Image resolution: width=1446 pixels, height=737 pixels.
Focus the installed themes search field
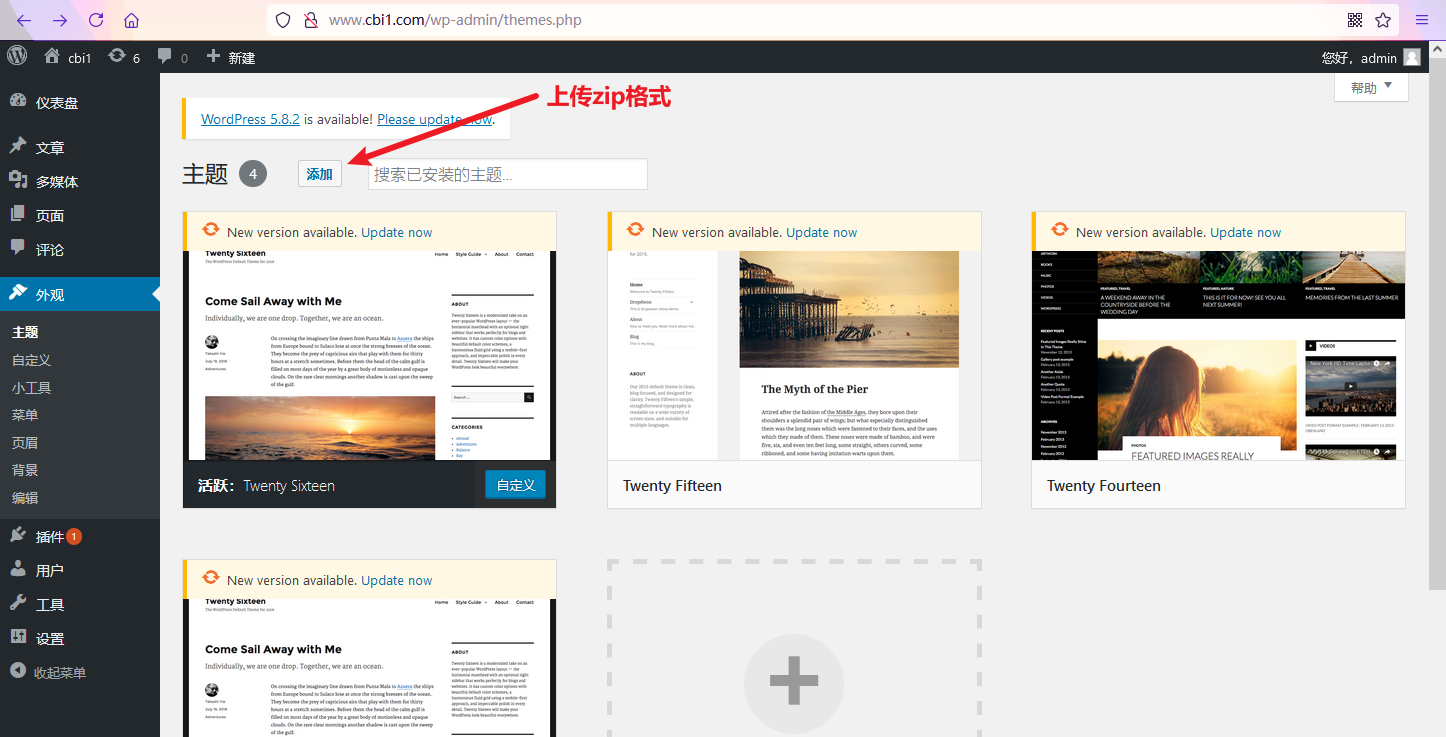[x=508, y=174]
